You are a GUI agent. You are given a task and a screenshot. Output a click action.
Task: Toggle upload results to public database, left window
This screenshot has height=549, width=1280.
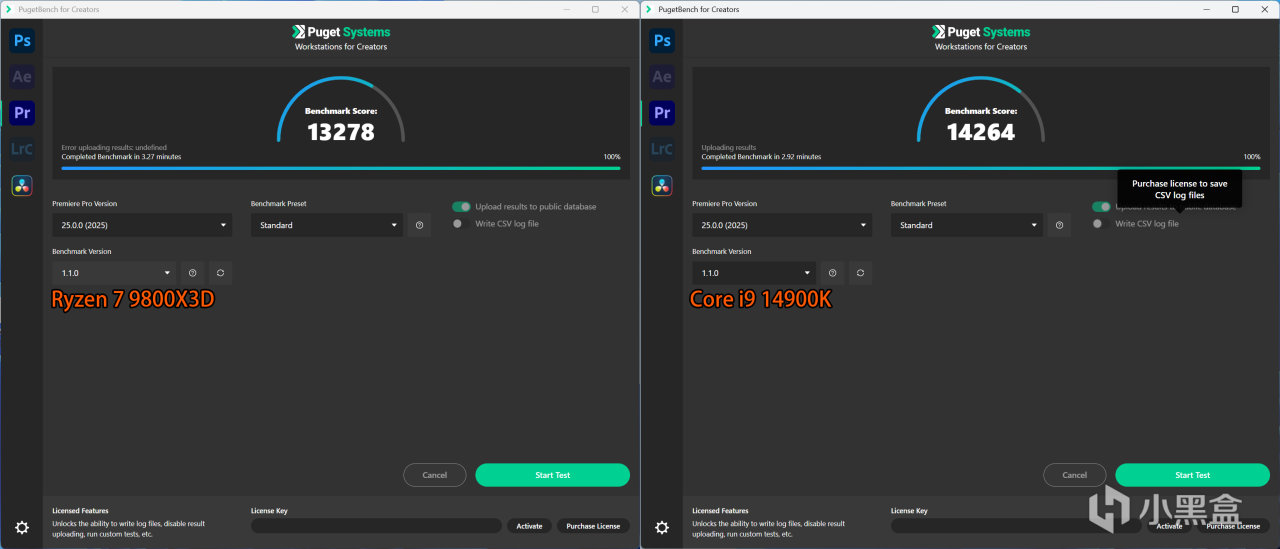[461, 207]
